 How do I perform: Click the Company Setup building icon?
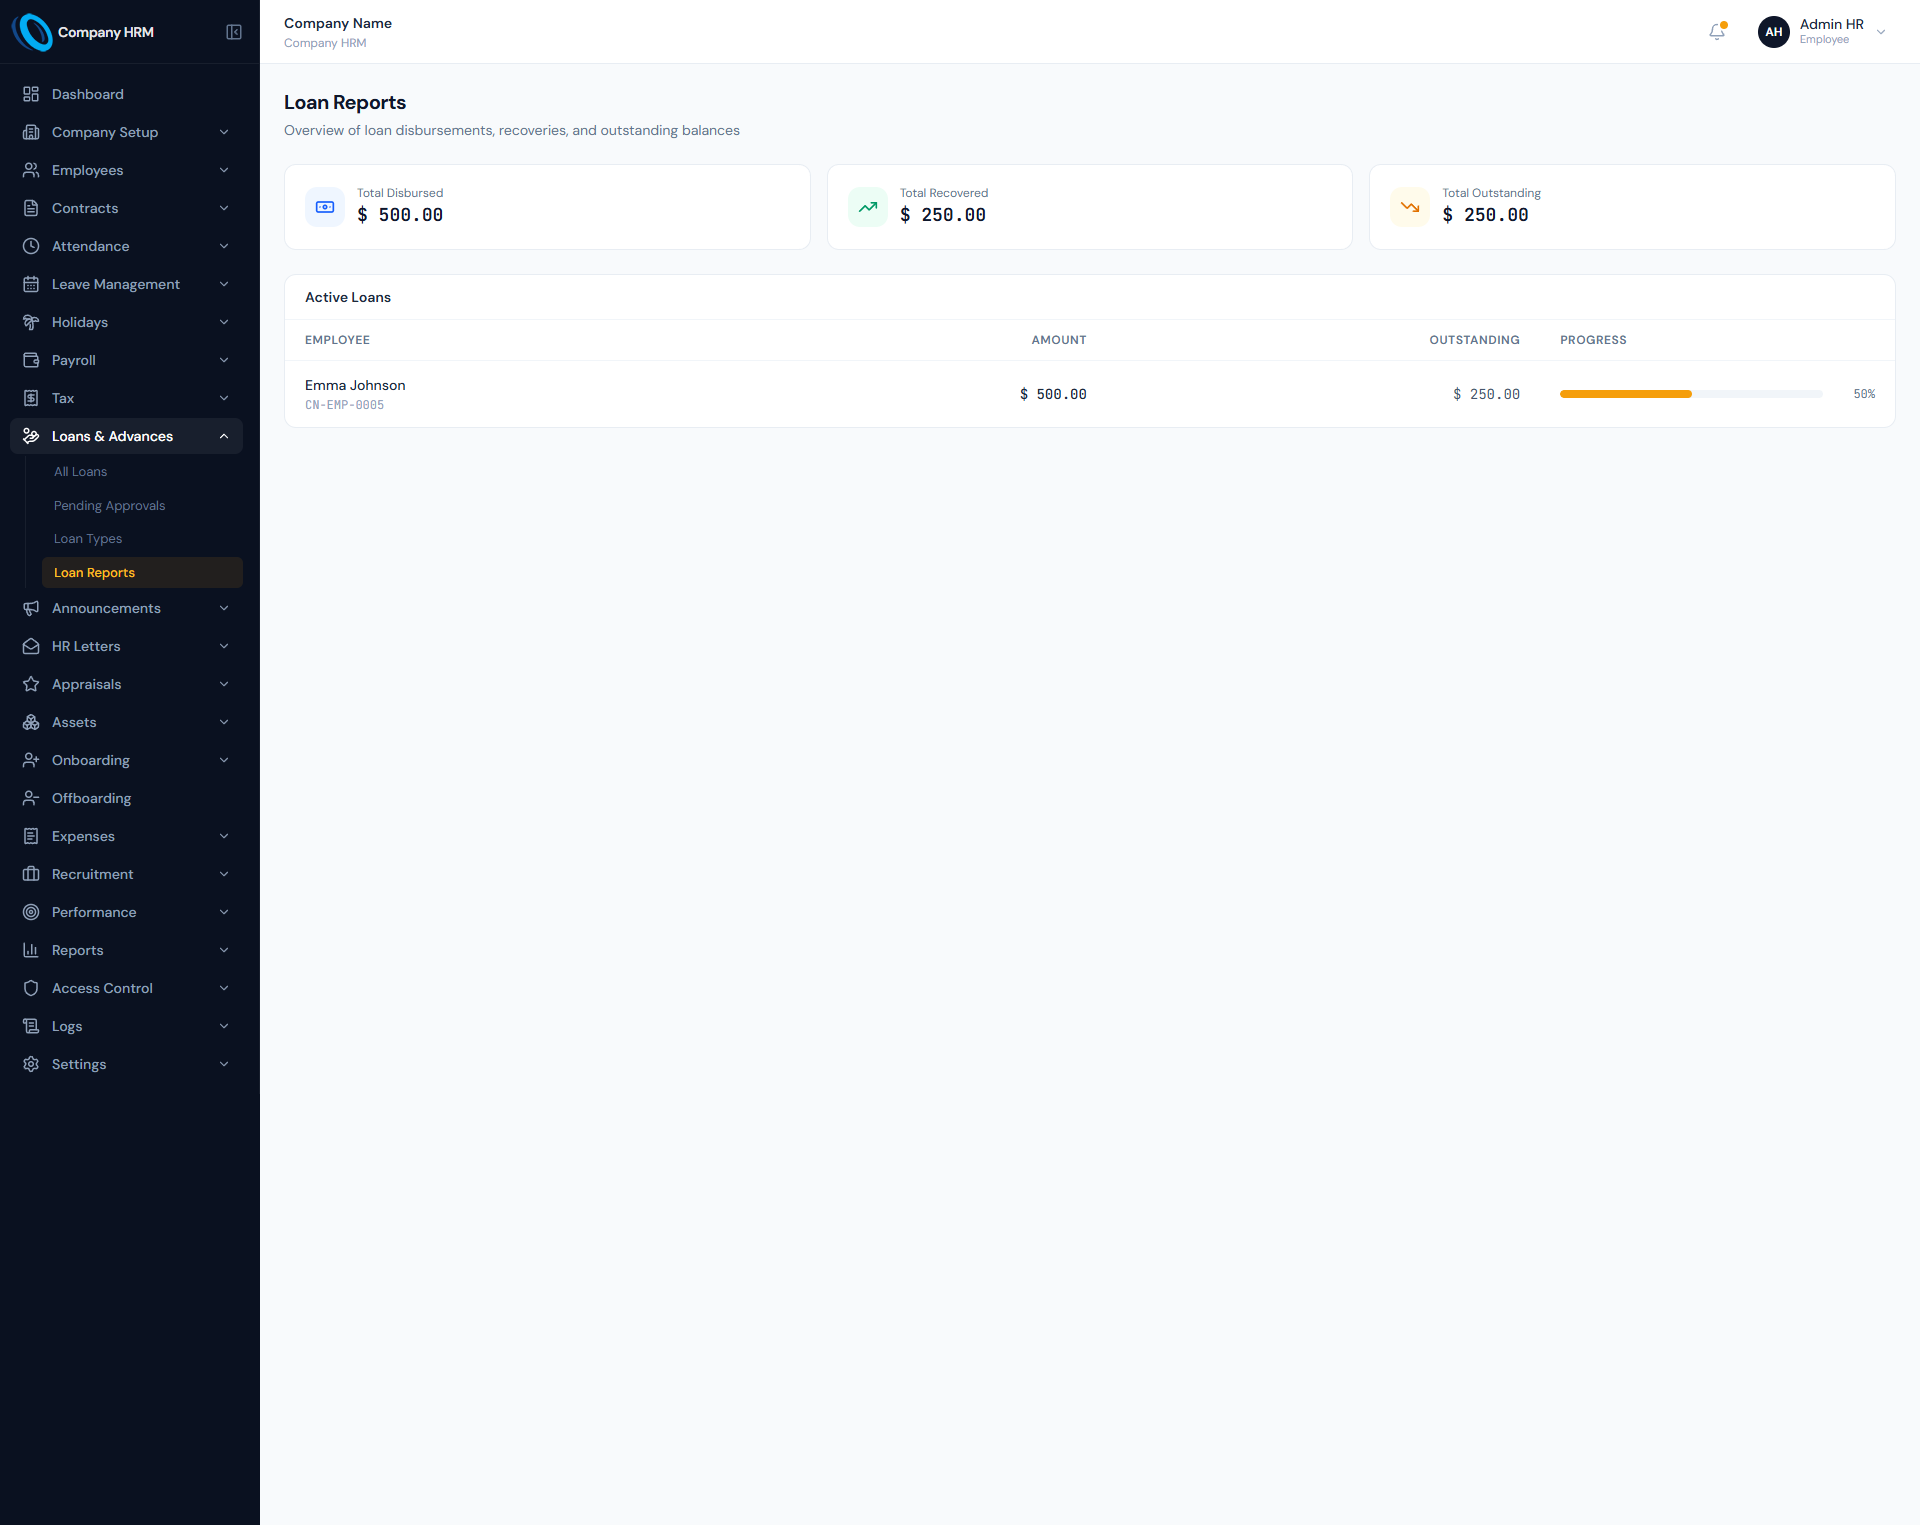click(x=31, y=132)
